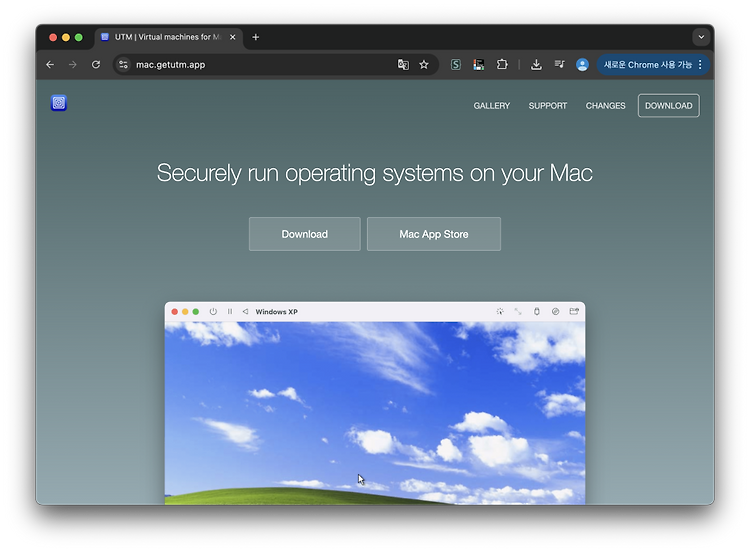750x552 pixels.
Task: Minimize the Chrome window with yellow button
Action: (x=66, y=37)
